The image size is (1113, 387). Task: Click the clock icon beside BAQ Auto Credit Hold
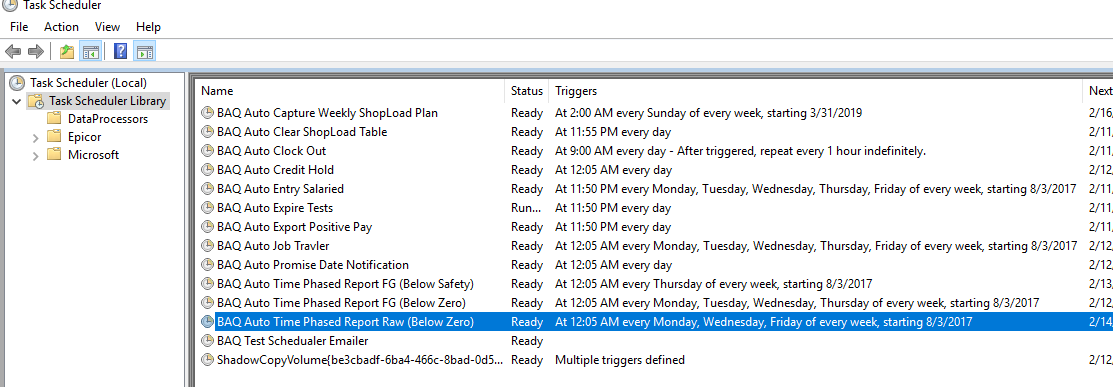207,170
